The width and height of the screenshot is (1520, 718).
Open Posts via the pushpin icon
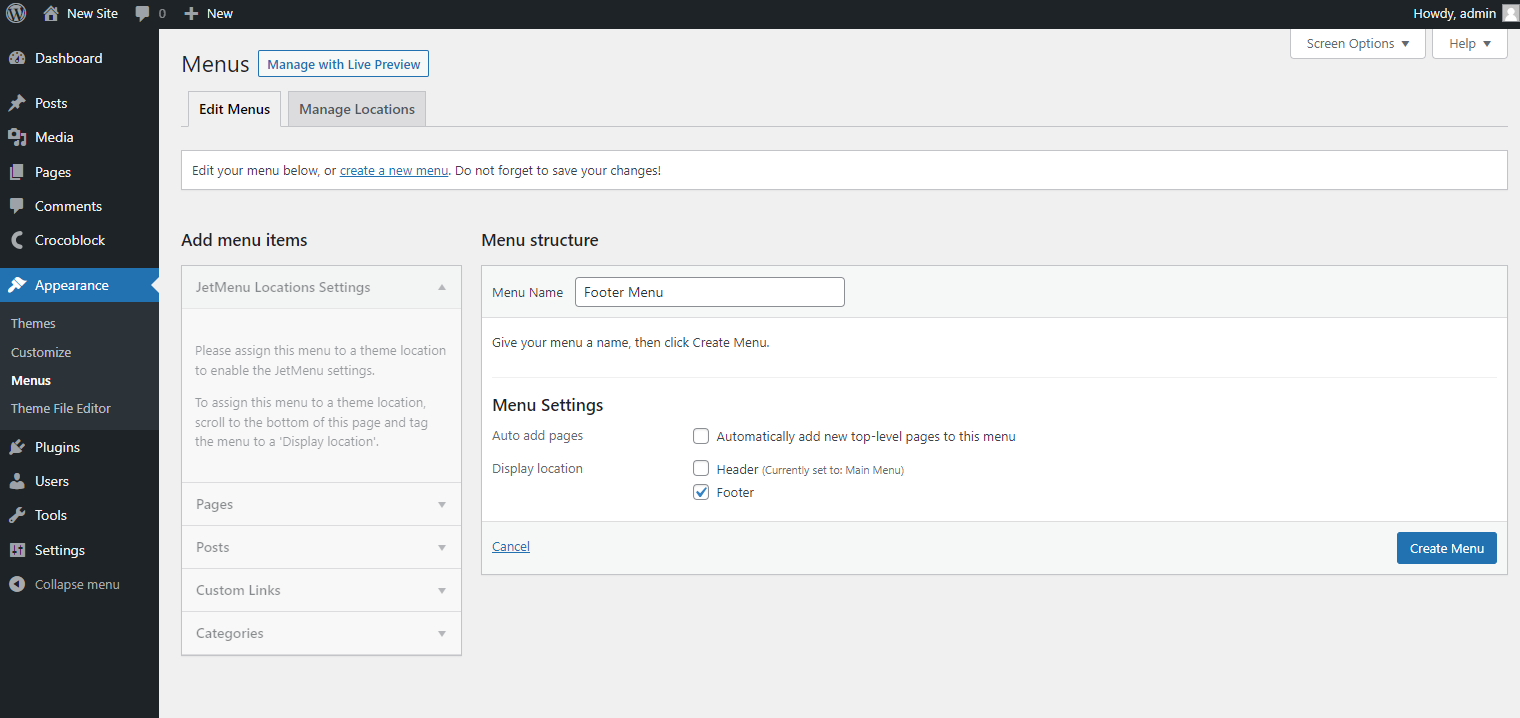click(x=17, y=103)
